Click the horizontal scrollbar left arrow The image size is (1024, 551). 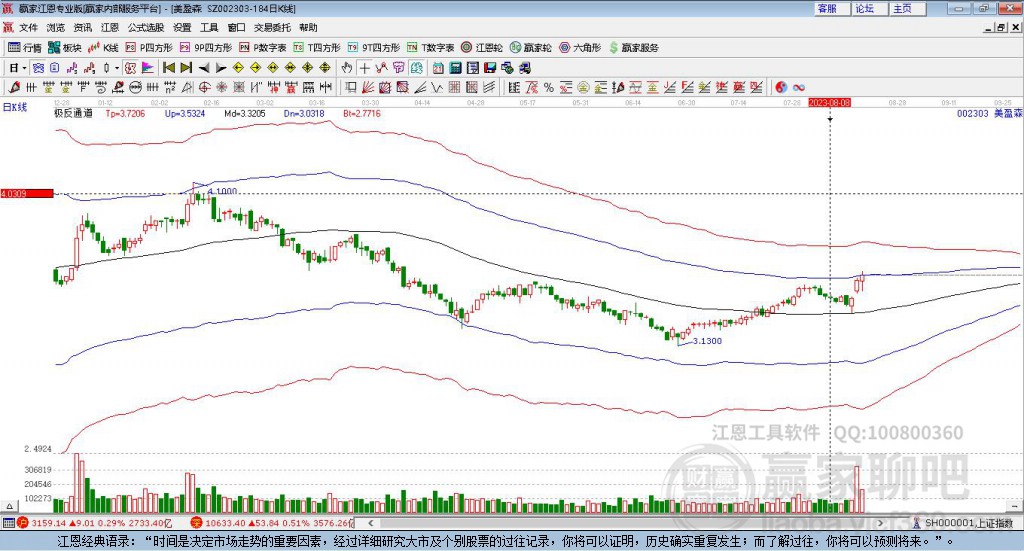[370, 523]
